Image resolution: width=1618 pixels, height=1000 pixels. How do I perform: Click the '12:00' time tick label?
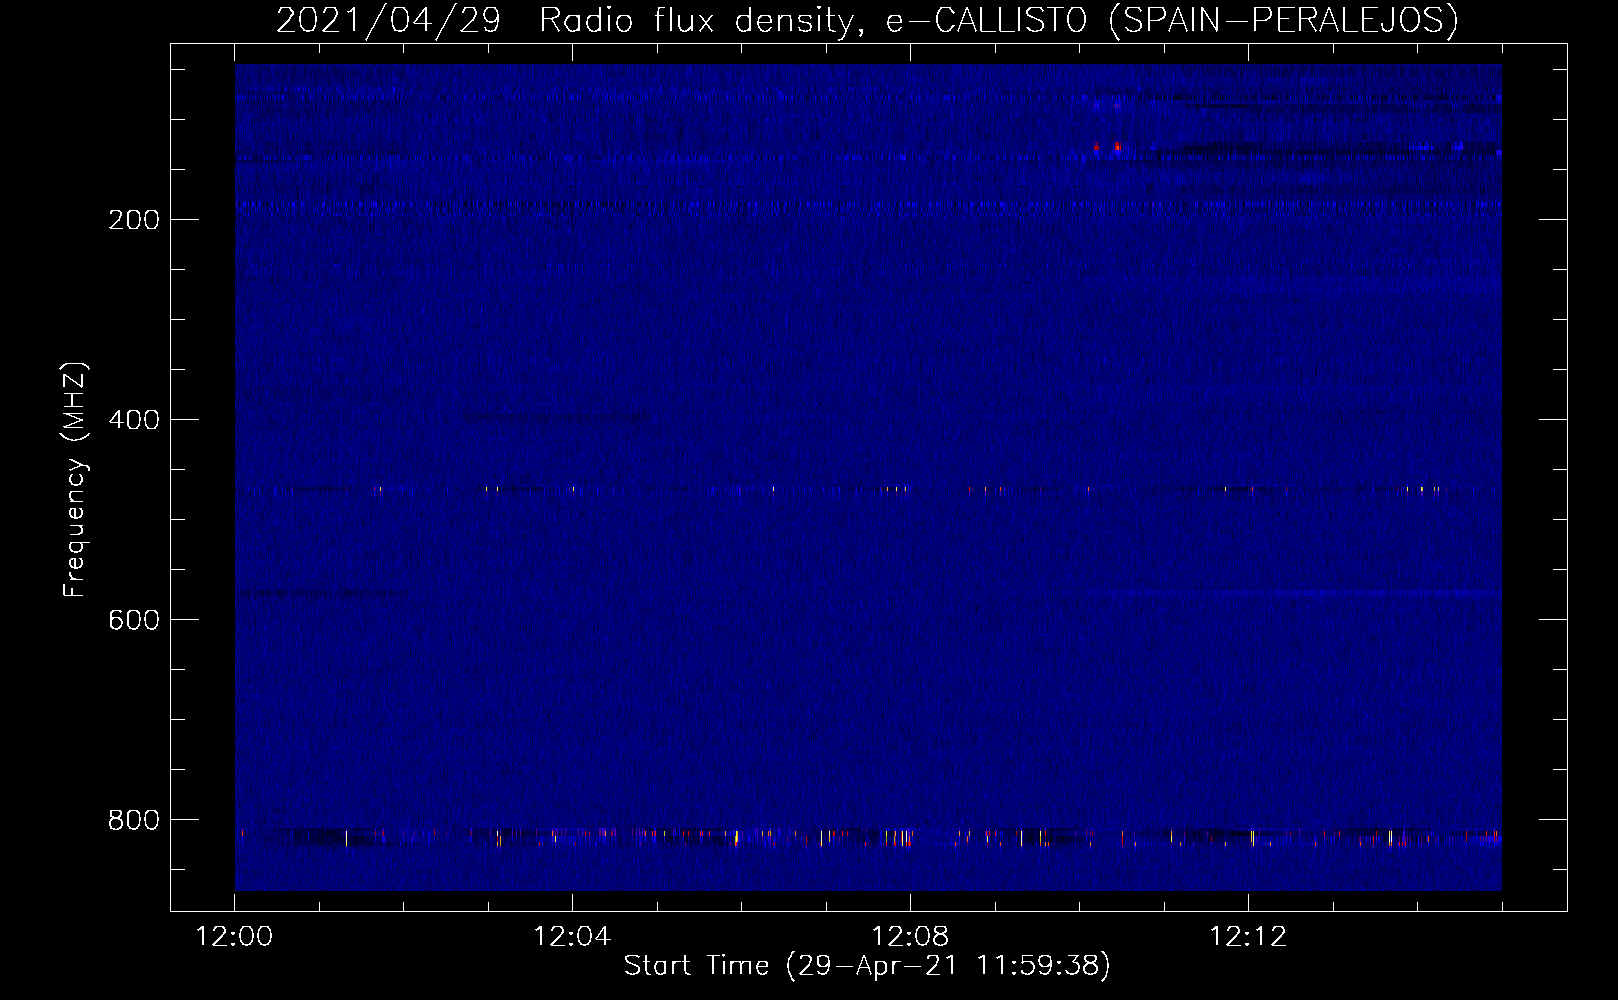point(234,937)
